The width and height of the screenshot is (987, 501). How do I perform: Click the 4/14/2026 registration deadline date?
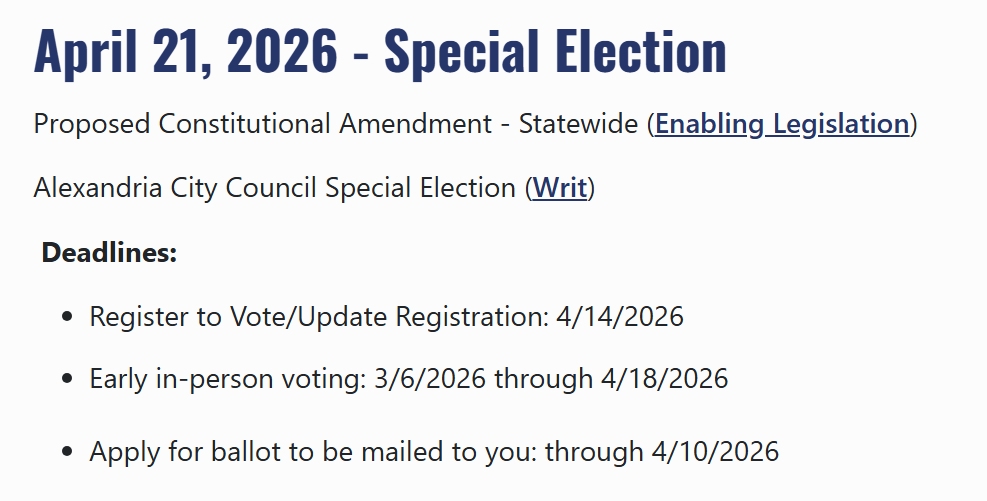tap(620, 317)
